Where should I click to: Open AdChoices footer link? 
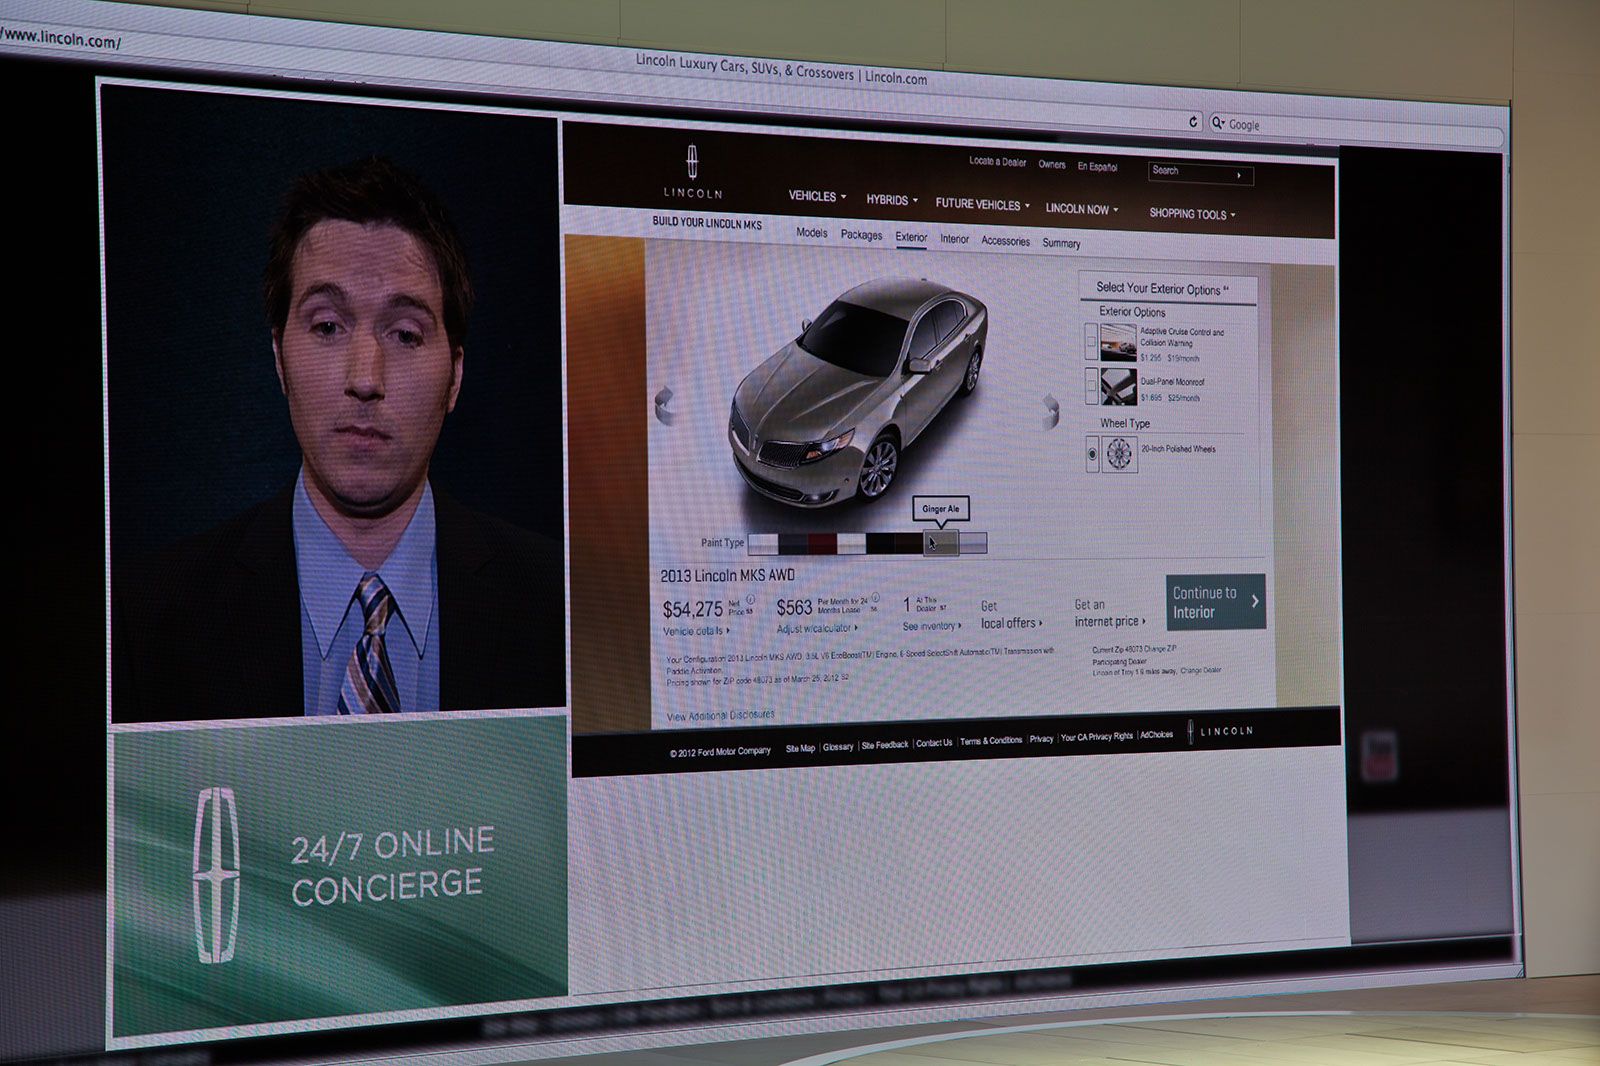[1156, 734]
